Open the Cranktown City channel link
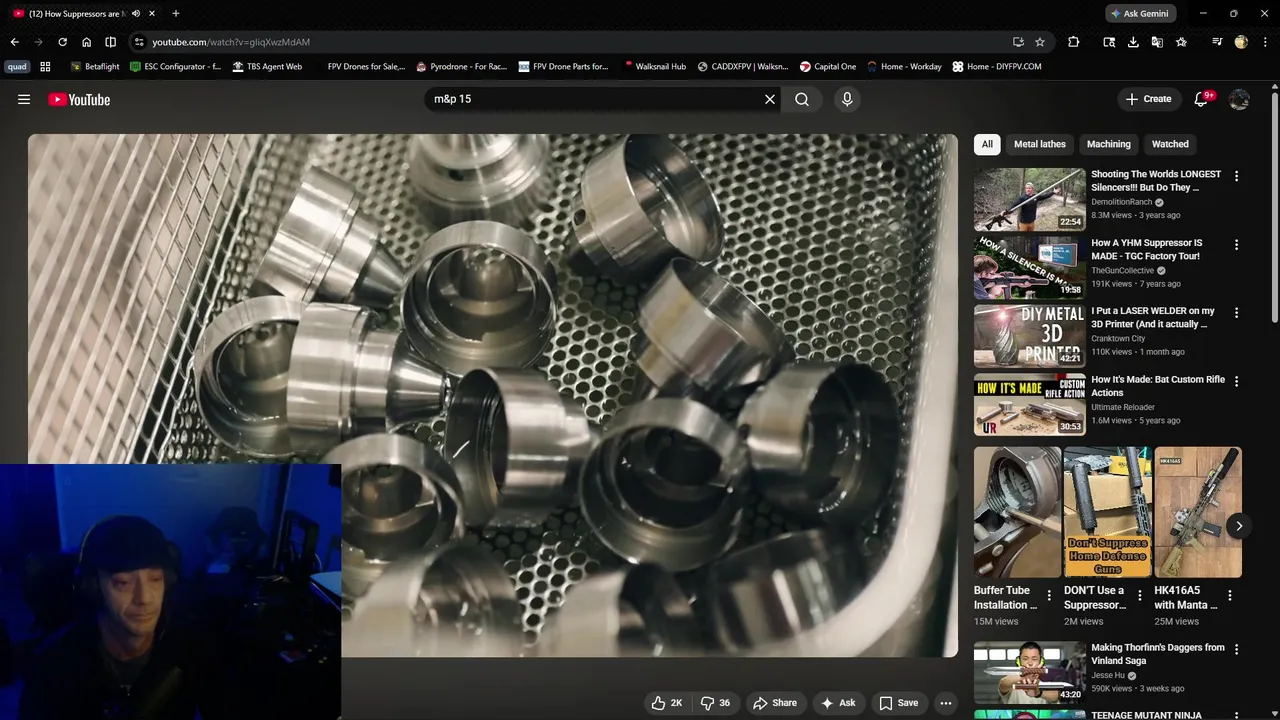 tap(1118, 338)
